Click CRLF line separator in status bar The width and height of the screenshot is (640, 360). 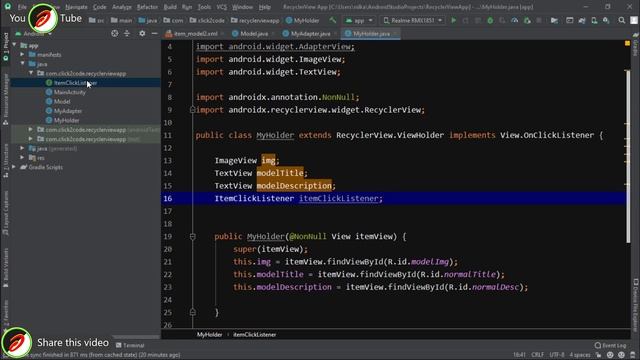(x=537, y=355)
